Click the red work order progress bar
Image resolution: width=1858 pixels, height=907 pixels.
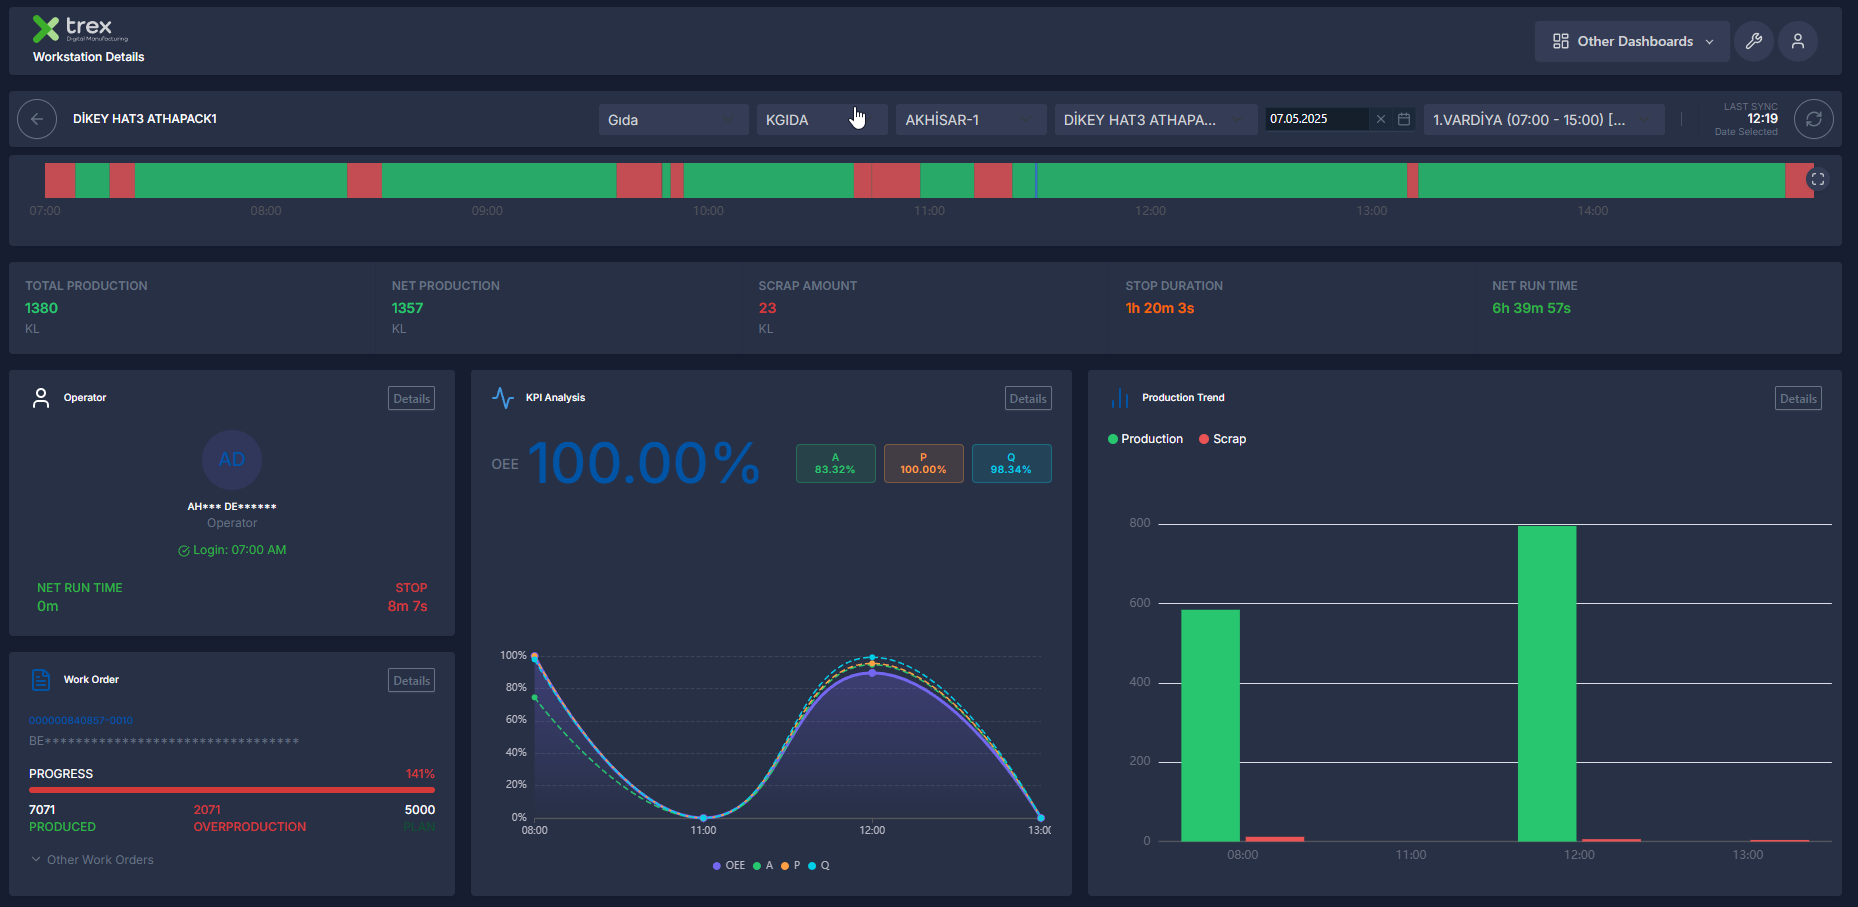(232, 790)
